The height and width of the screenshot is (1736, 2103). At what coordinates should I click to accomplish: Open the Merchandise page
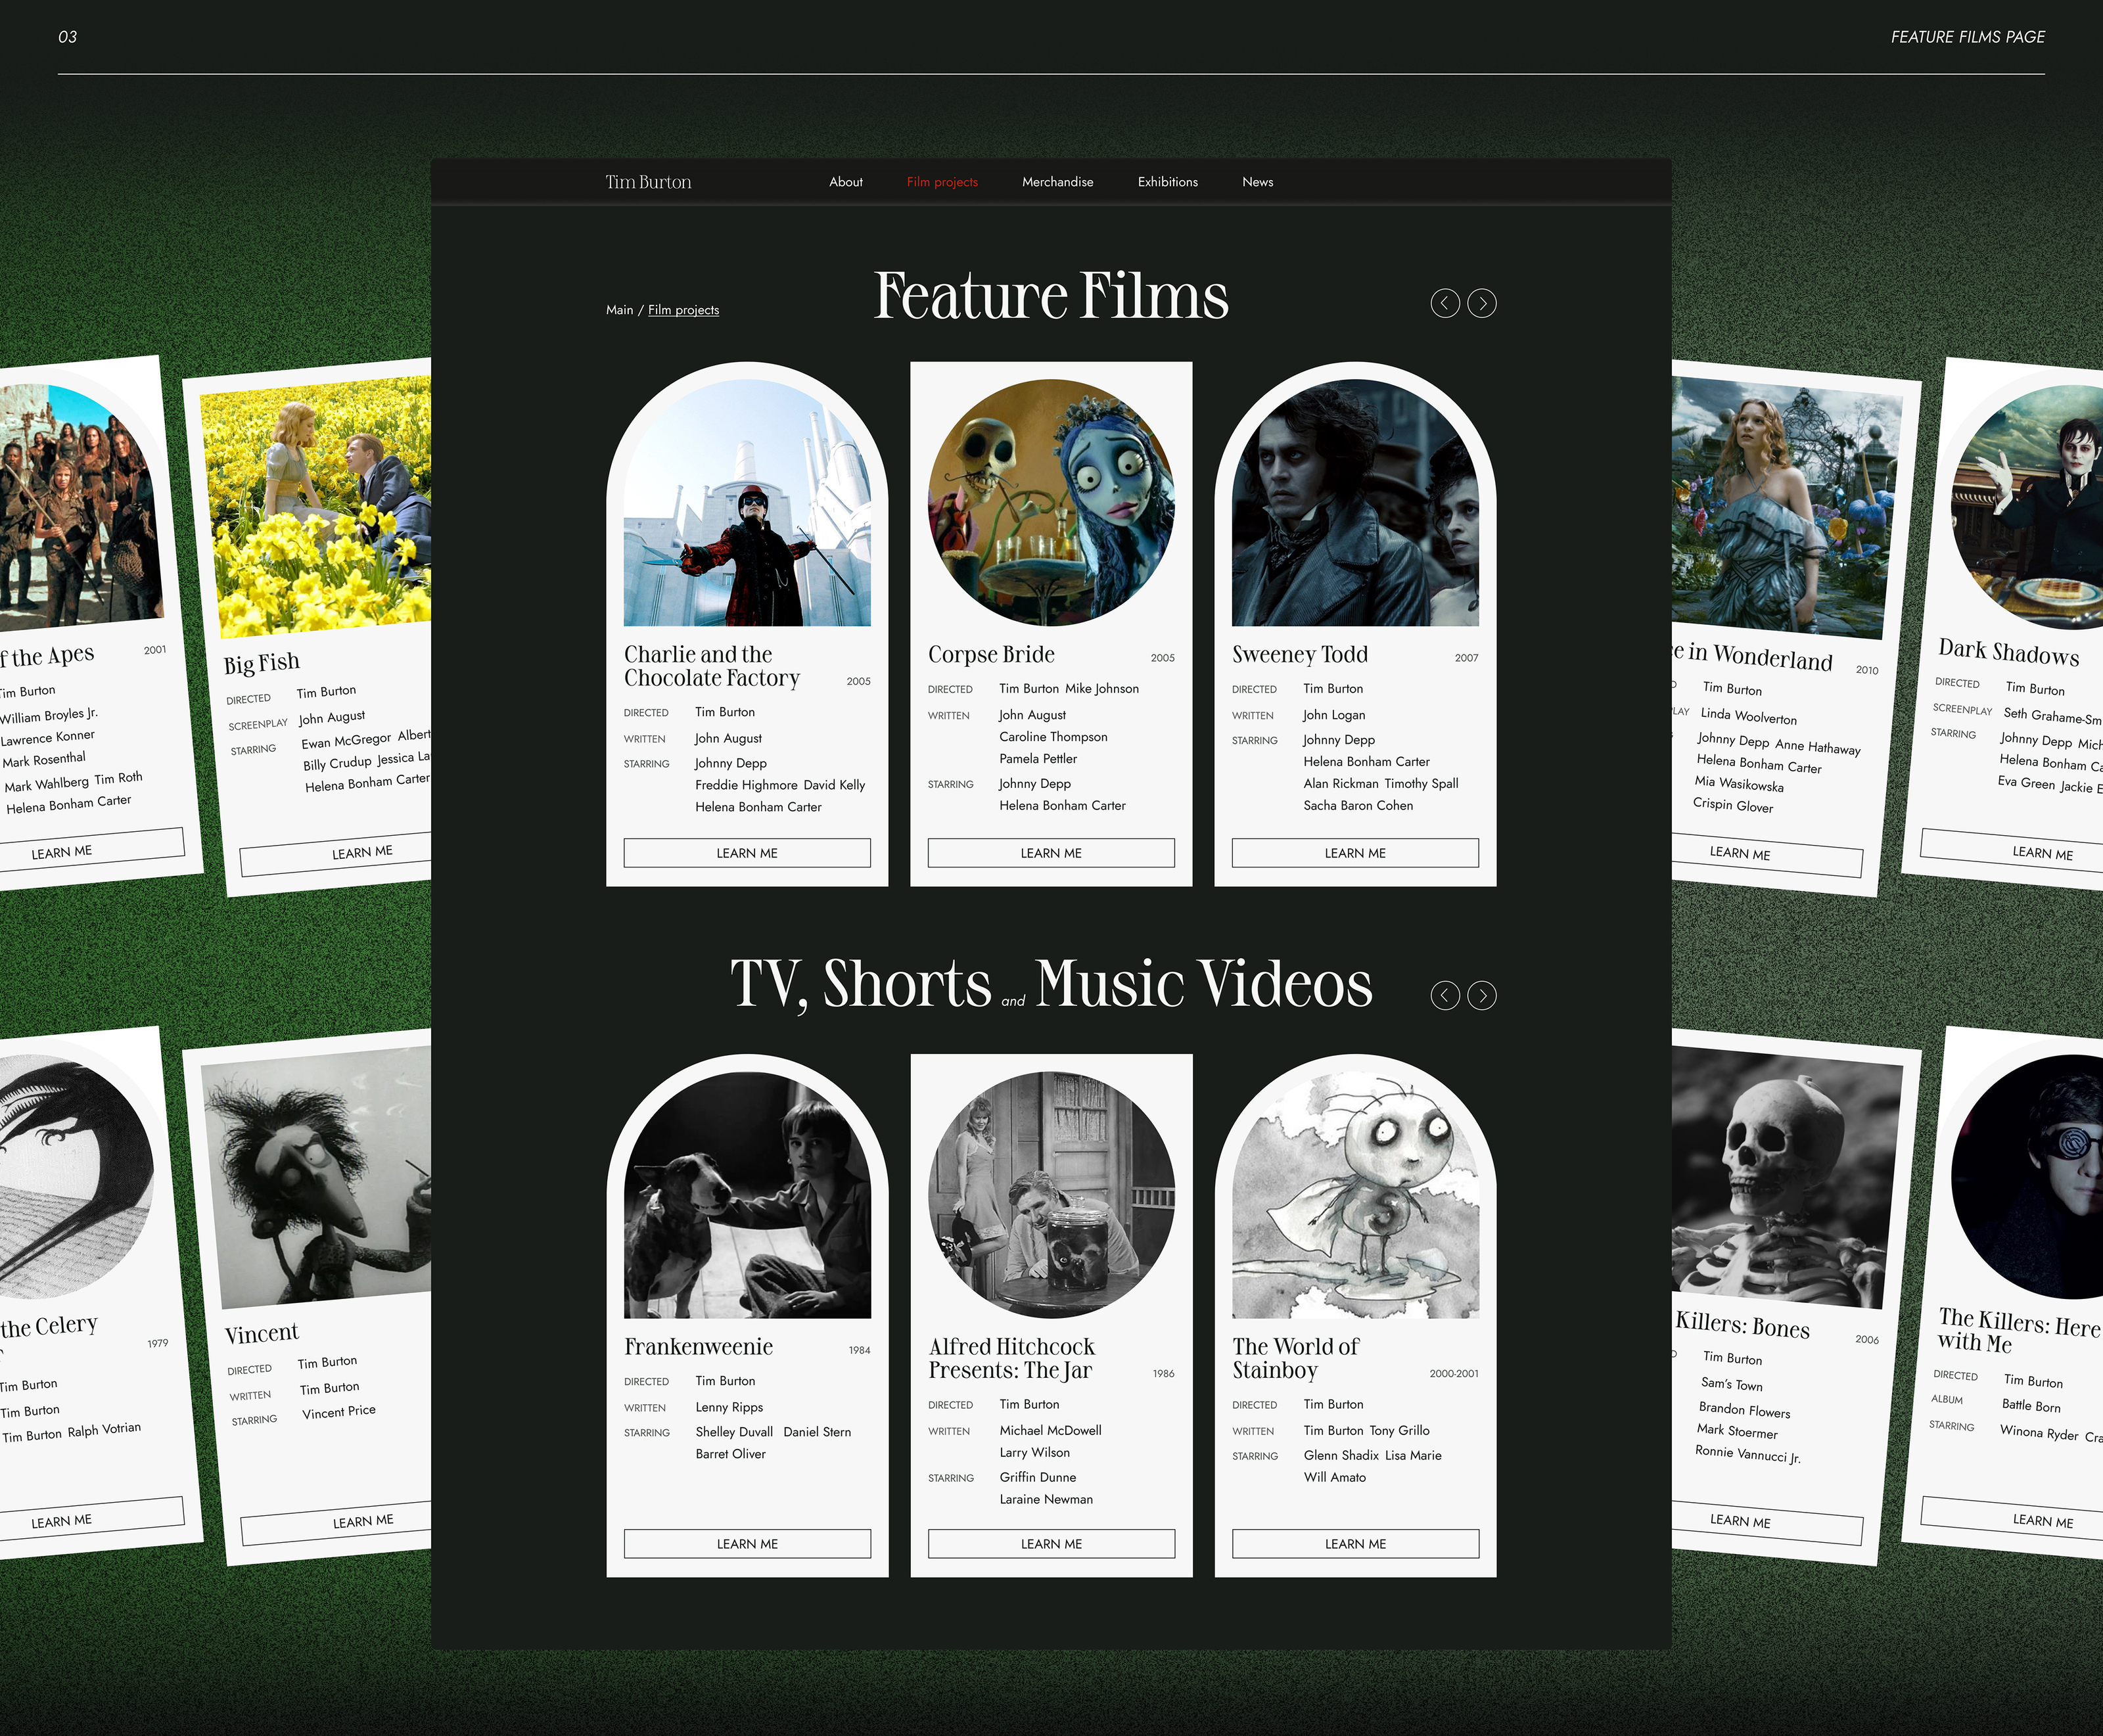1057,182
